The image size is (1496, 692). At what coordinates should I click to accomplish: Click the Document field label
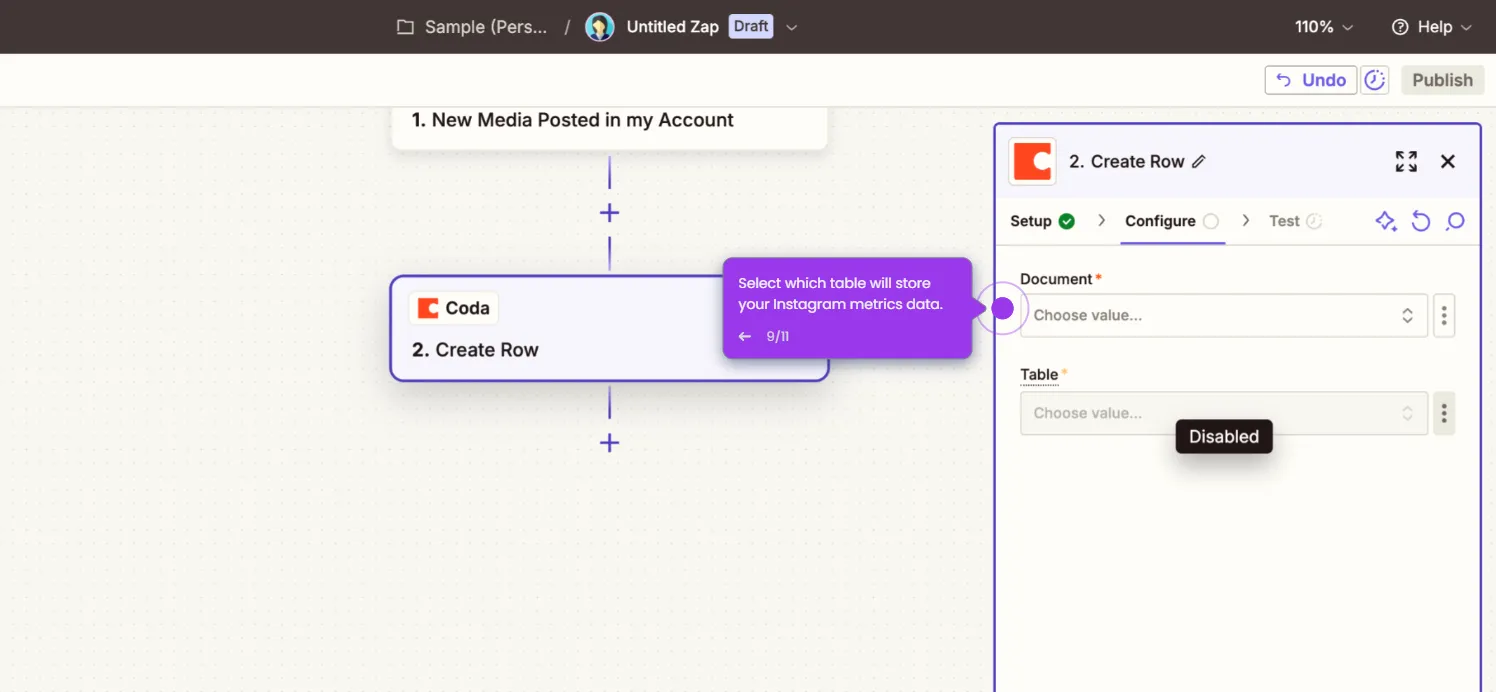1056,279
